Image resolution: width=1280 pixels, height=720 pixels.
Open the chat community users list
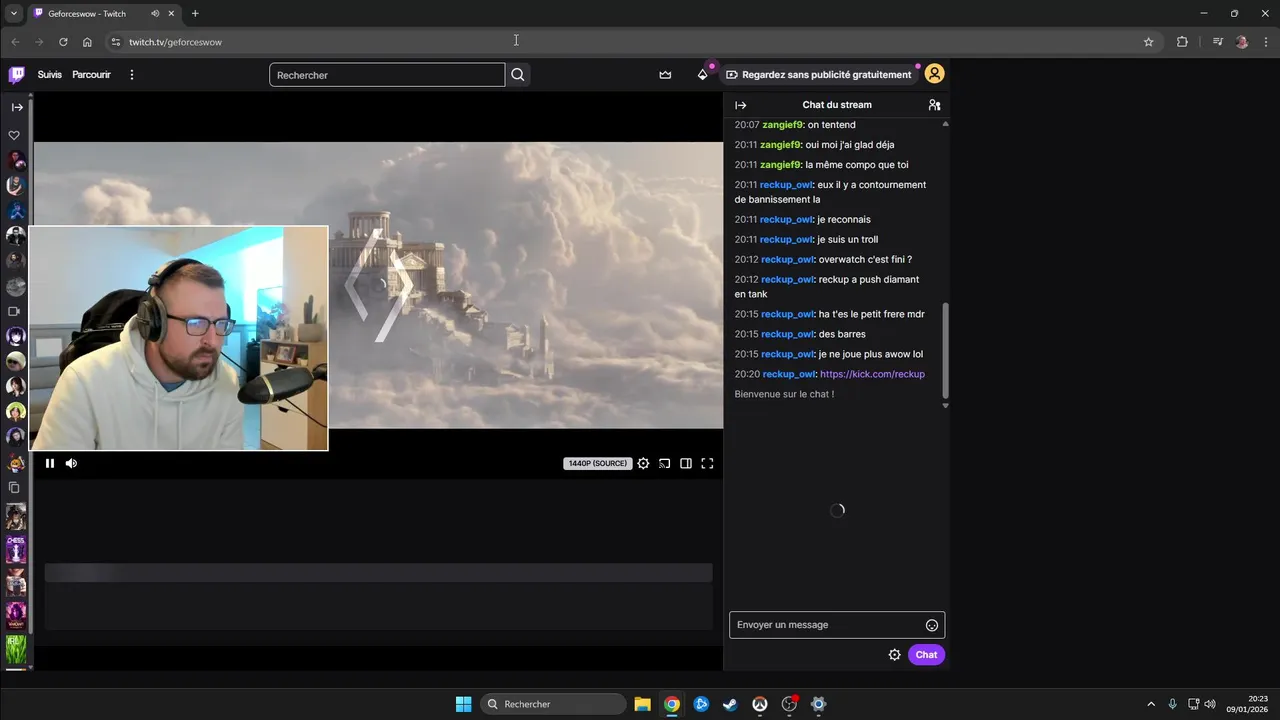coord(934,105)
